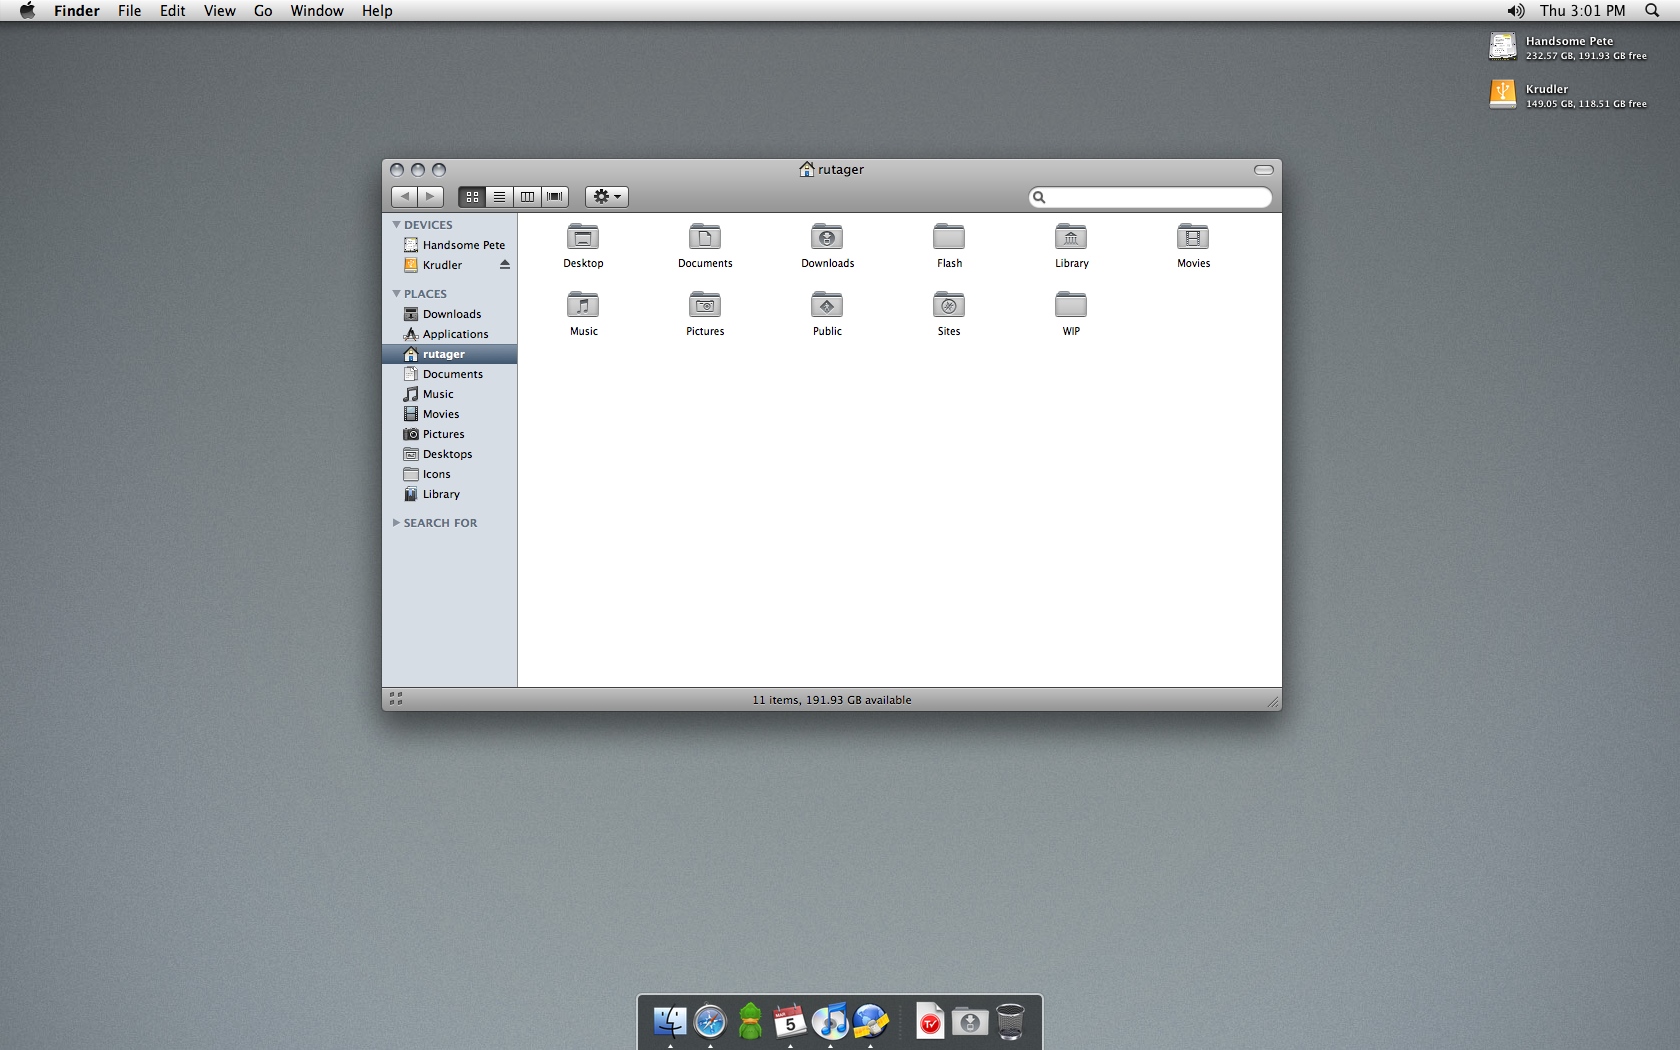The width and height of the screenshot is (1680, 1050).
Task: Click the Spotlight magnifier in menu bar
Action: click(x=1652, y=11)
